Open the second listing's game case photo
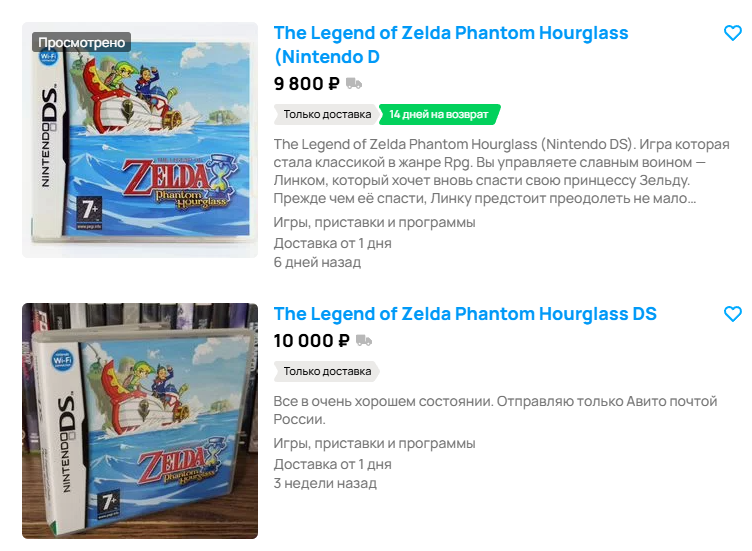 tap(140, 421)
